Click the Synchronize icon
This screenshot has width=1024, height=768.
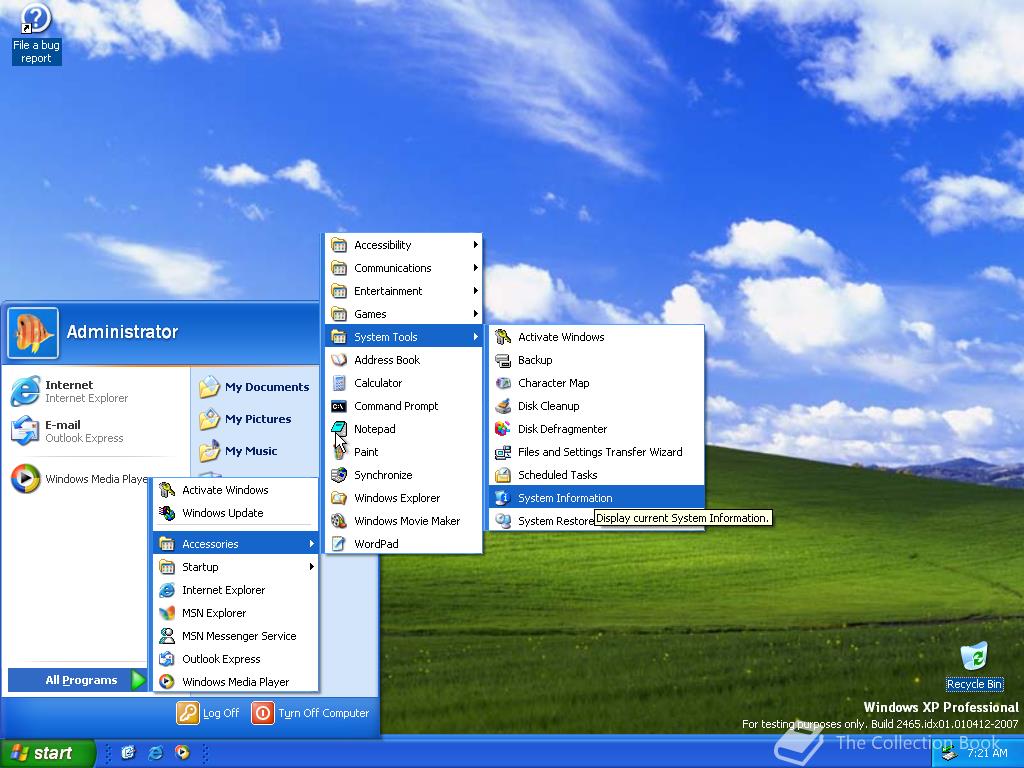pyautogui.click(x=338, y=475)
